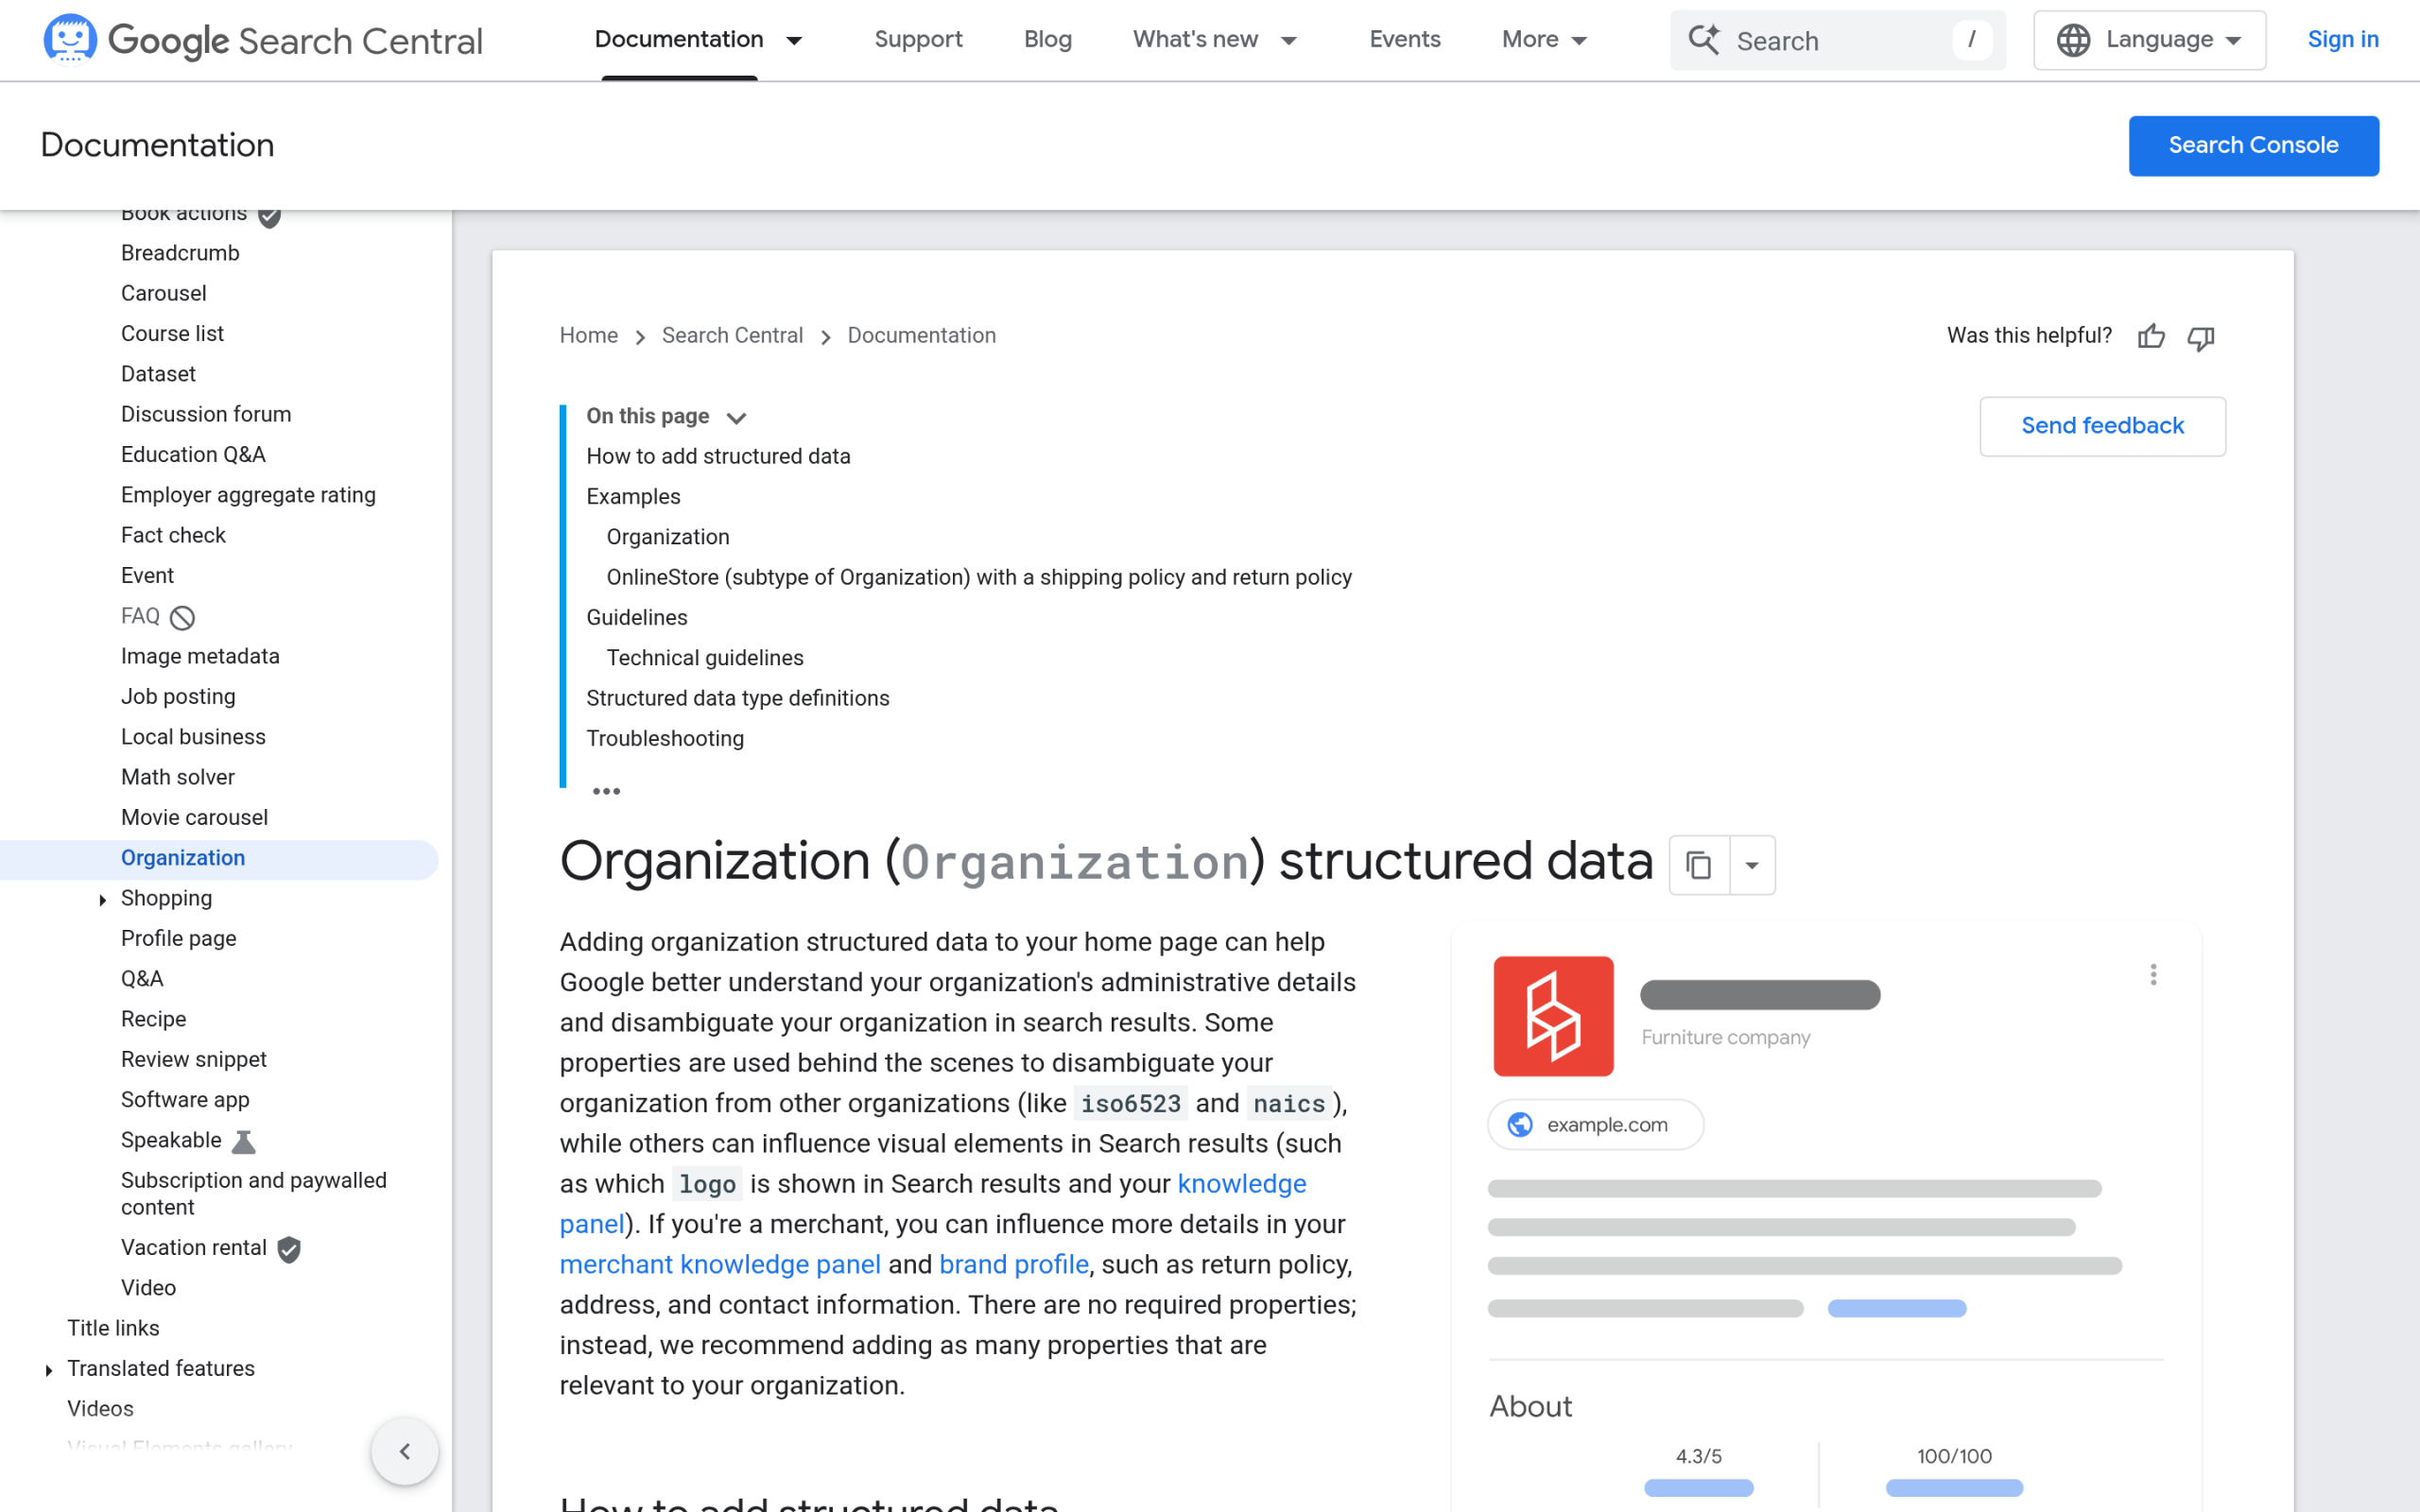Viewport: 2420px width, 1512px height.
Task: Jump to Technical guidelines in outline
Action: (705, 658)
